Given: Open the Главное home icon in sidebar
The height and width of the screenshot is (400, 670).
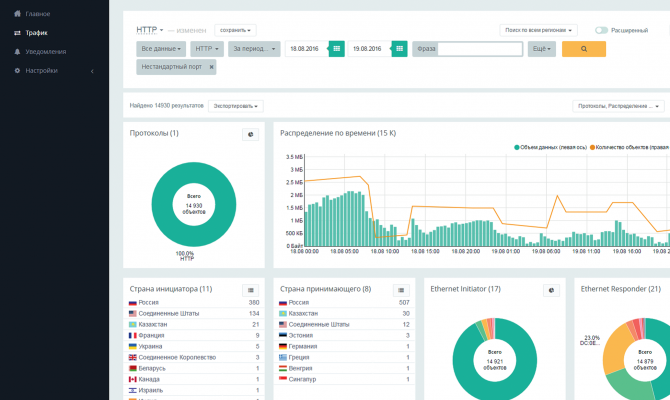Looking at the screenshot, I should point(17,14).
